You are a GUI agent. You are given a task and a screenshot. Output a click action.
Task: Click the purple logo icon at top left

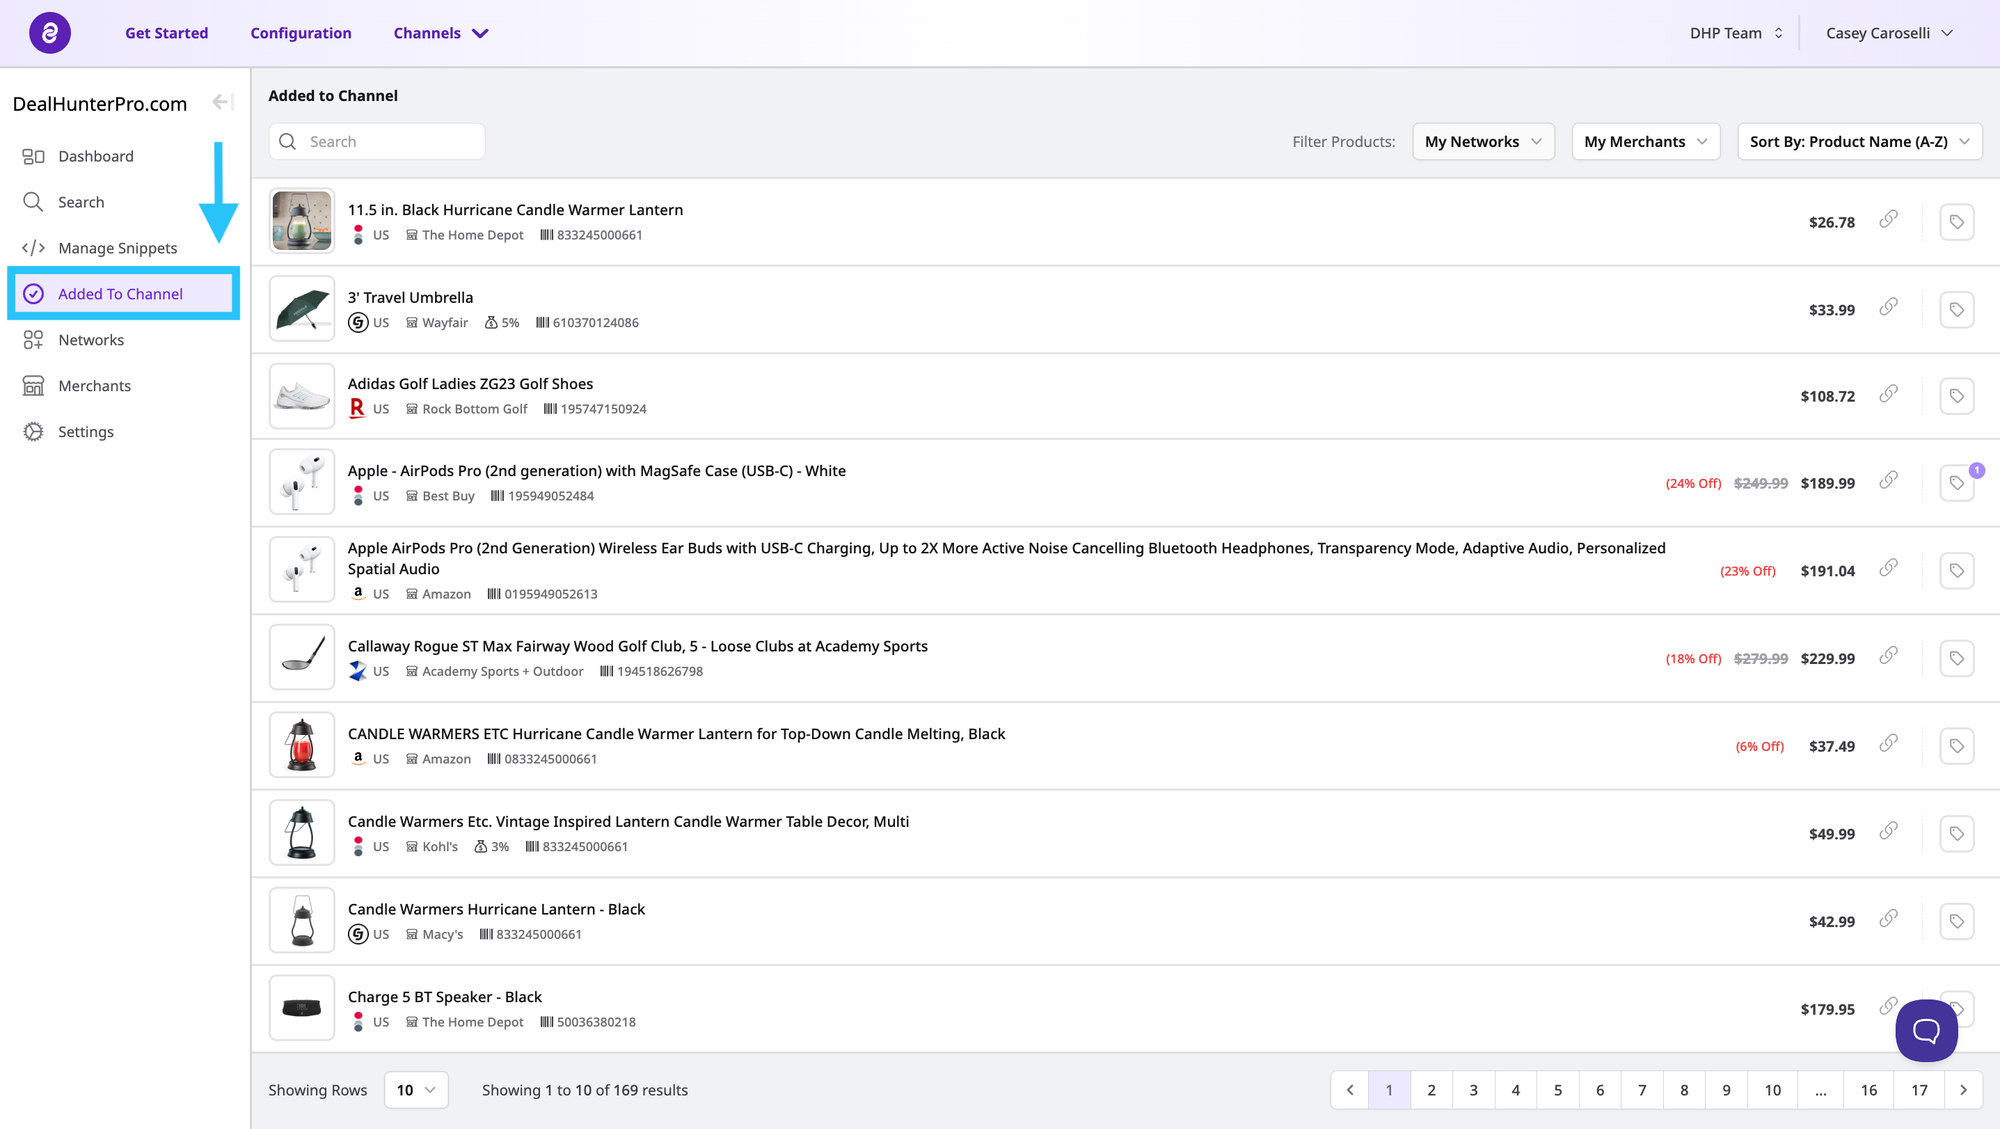point(49,33)
